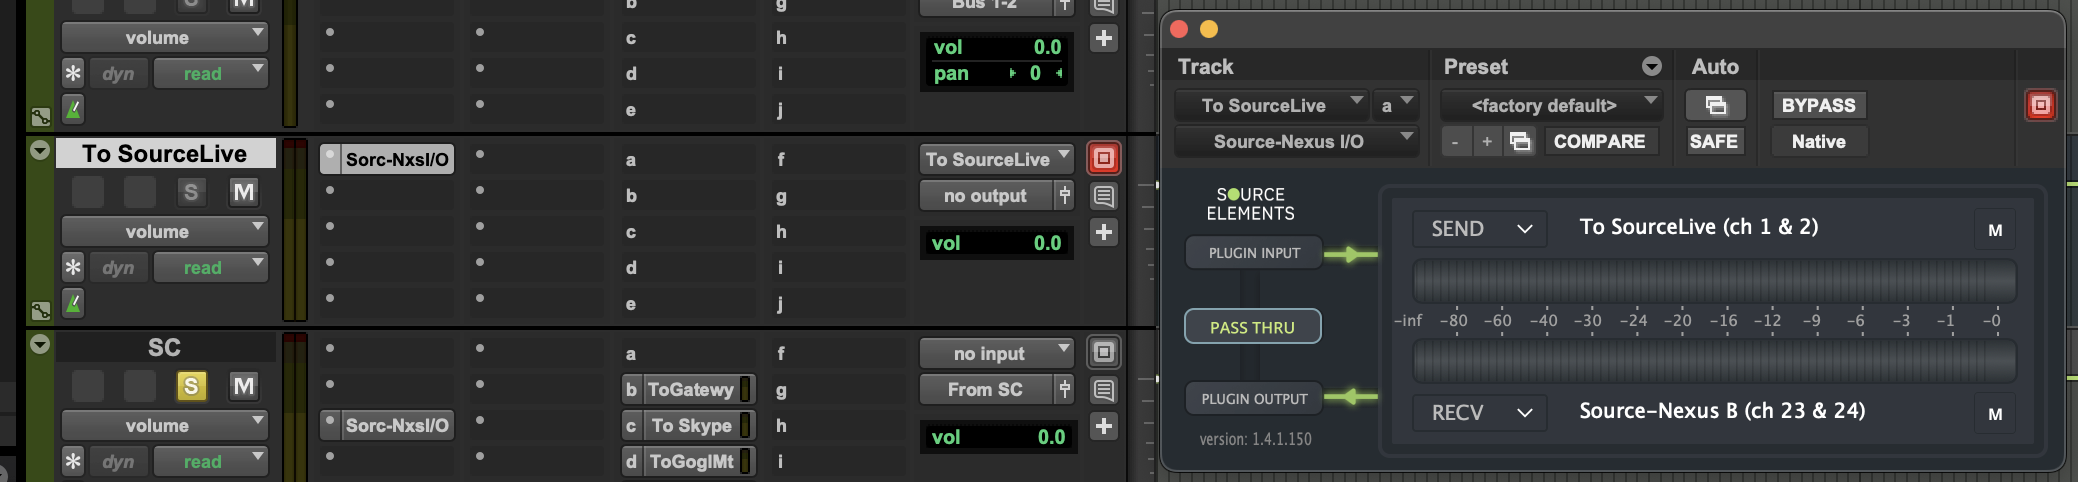2078x482 pixels.
Task: Click the plus icon on SC track
Action: 1103,426
